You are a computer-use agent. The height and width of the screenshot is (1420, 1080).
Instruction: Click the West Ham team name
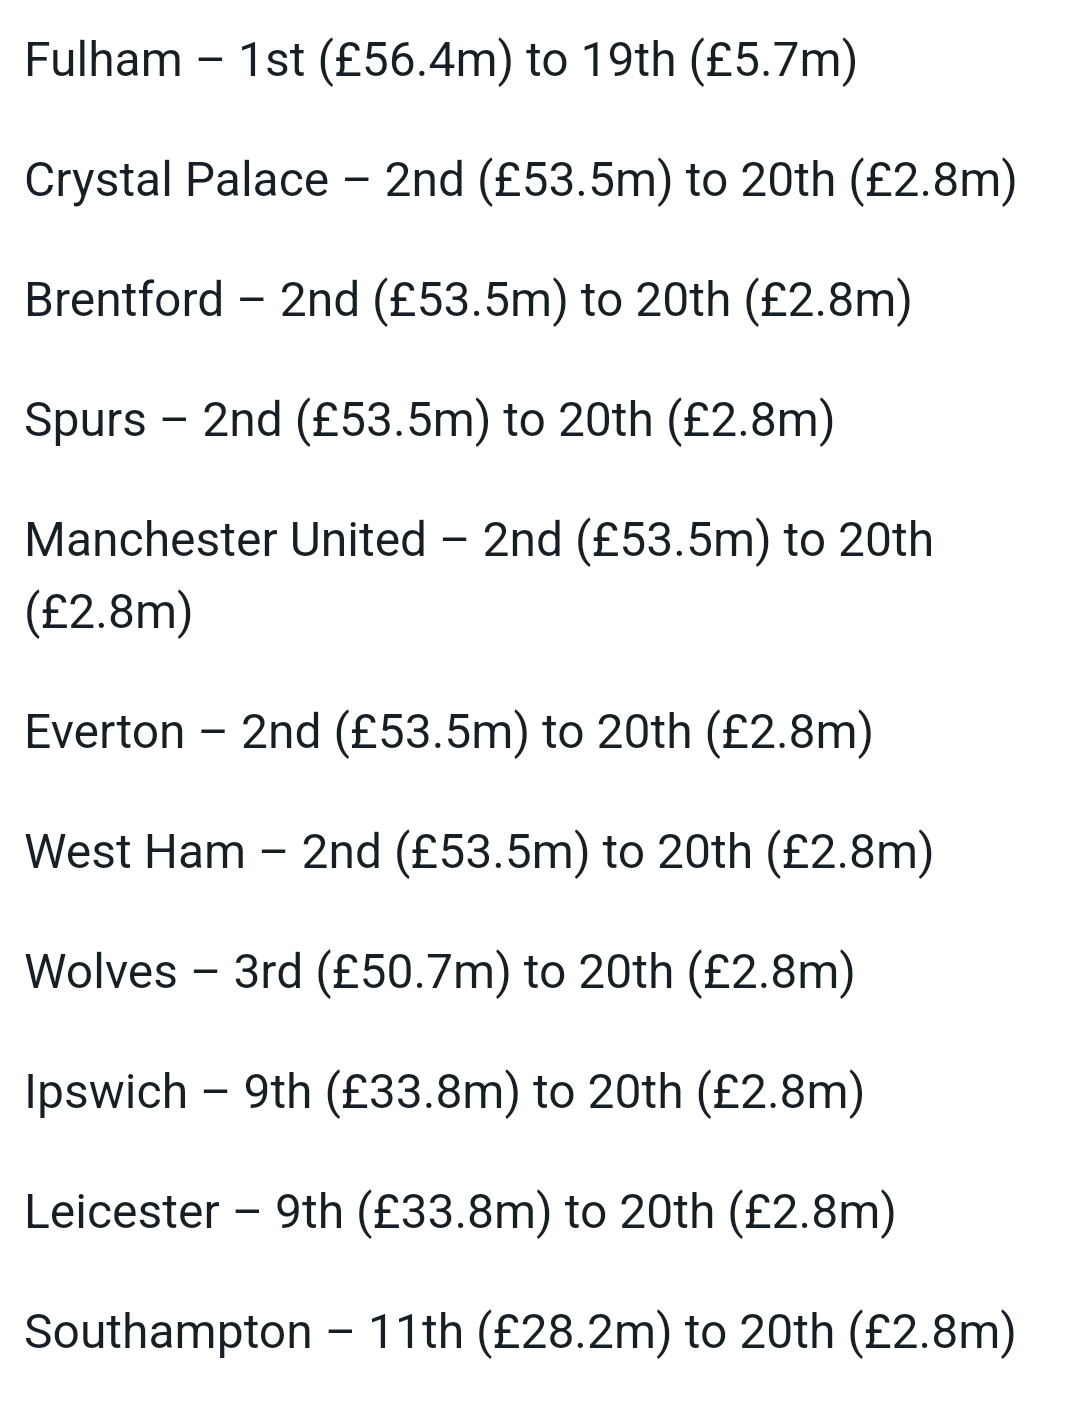(x=135, y=852)
